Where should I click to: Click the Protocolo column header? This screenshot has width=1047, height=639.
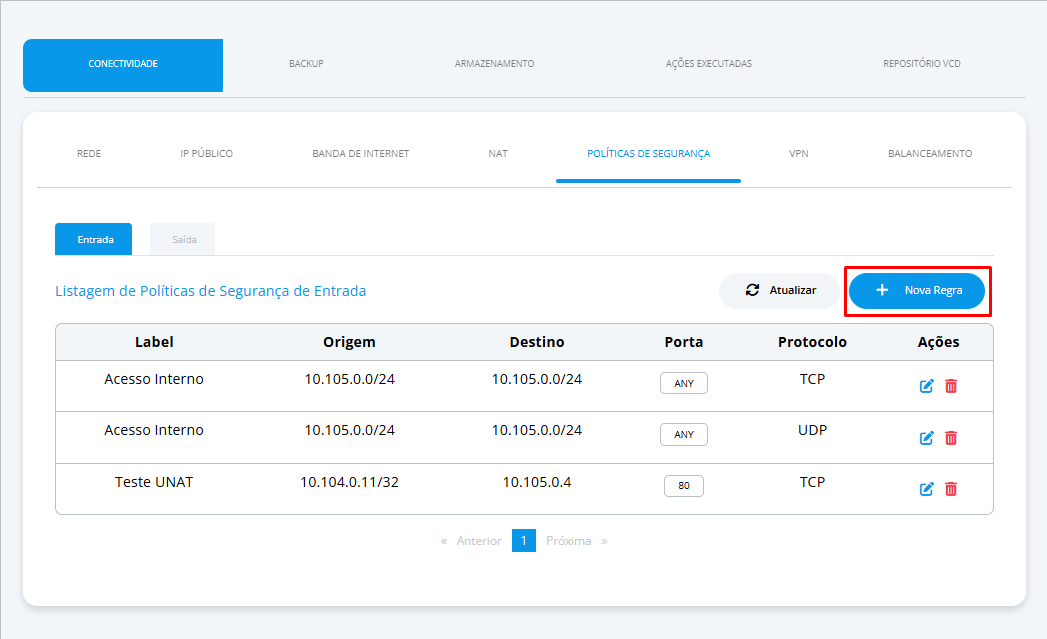[812, 342]
